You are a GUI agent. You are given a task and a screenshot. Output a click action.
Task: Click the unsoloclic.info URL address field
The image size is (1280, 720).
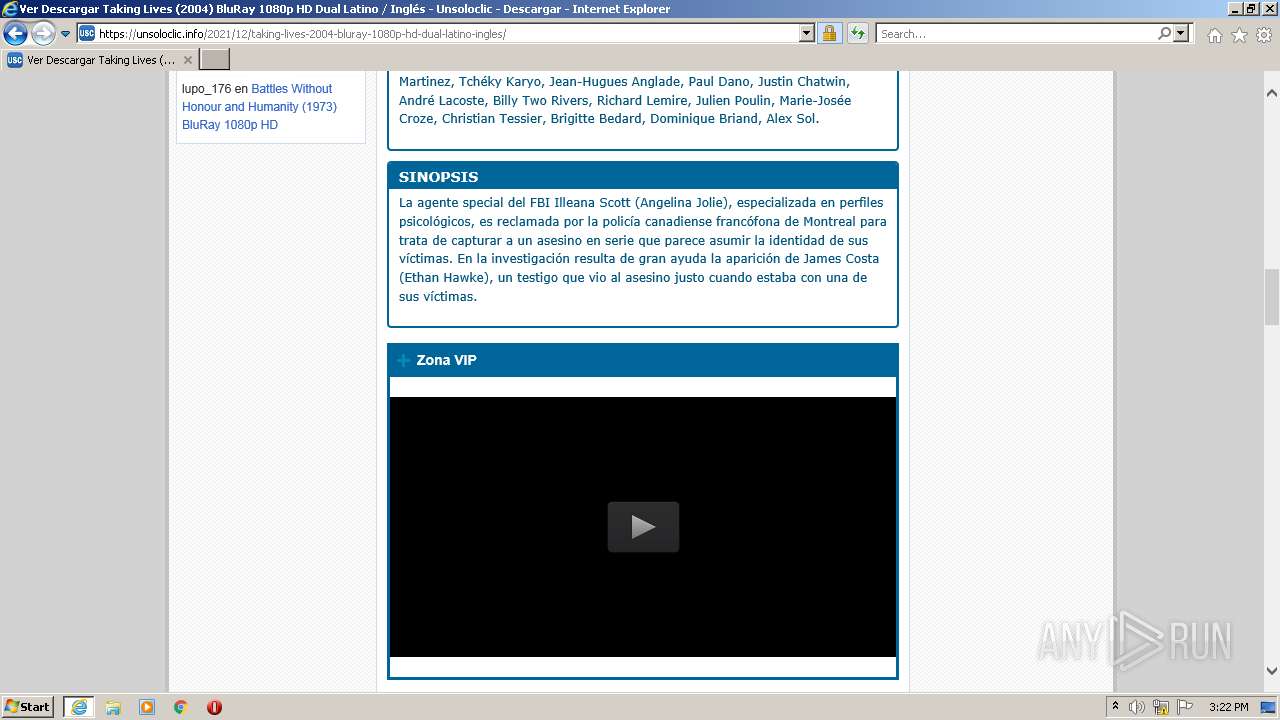coord(447,34)
